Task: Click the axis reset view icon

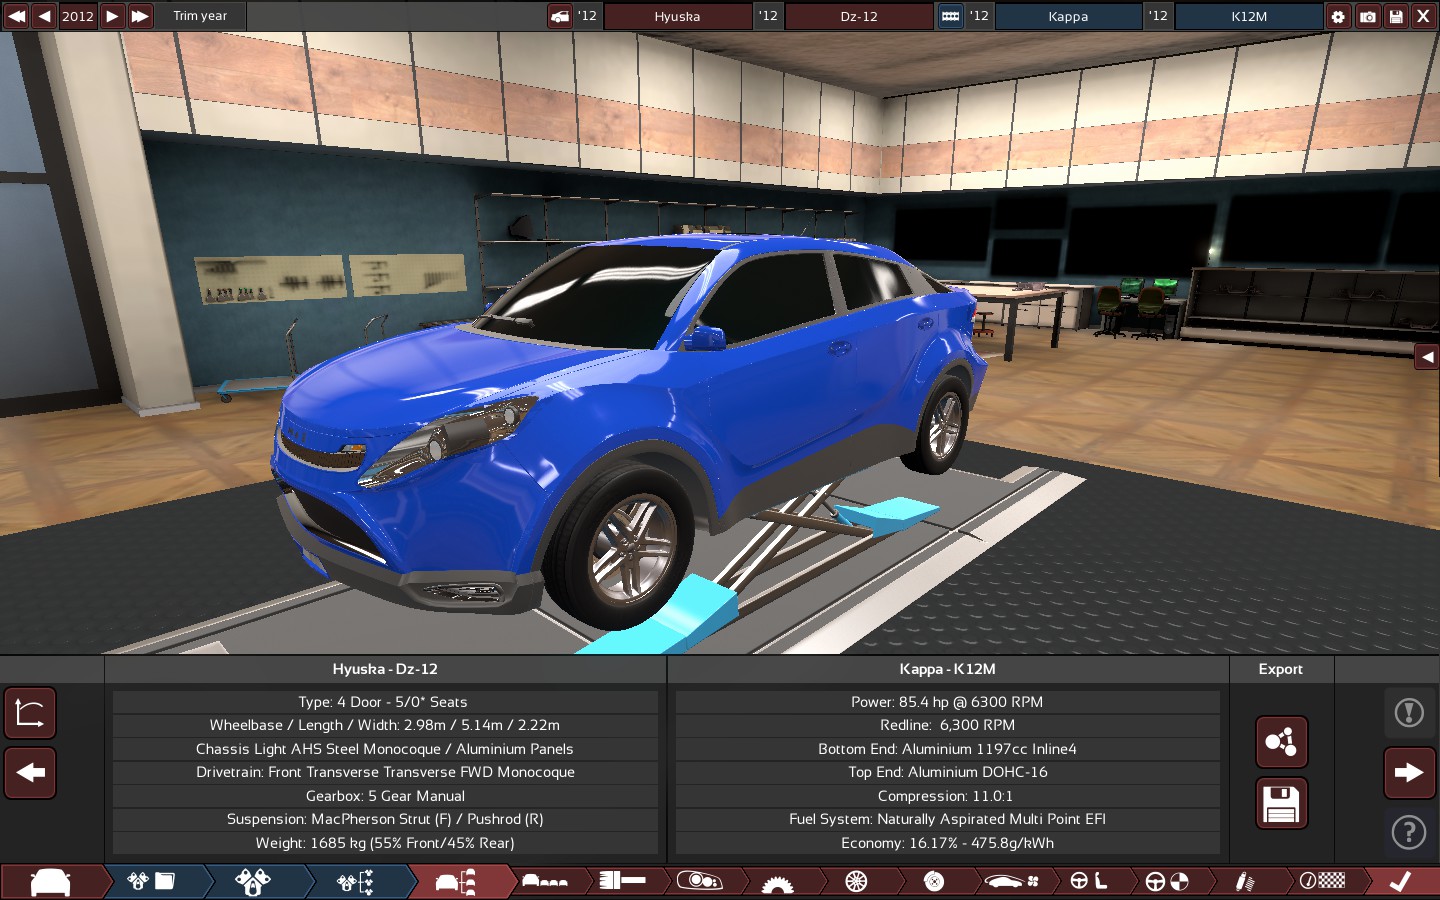Action: pyautogui.click(x=30, y=713)
